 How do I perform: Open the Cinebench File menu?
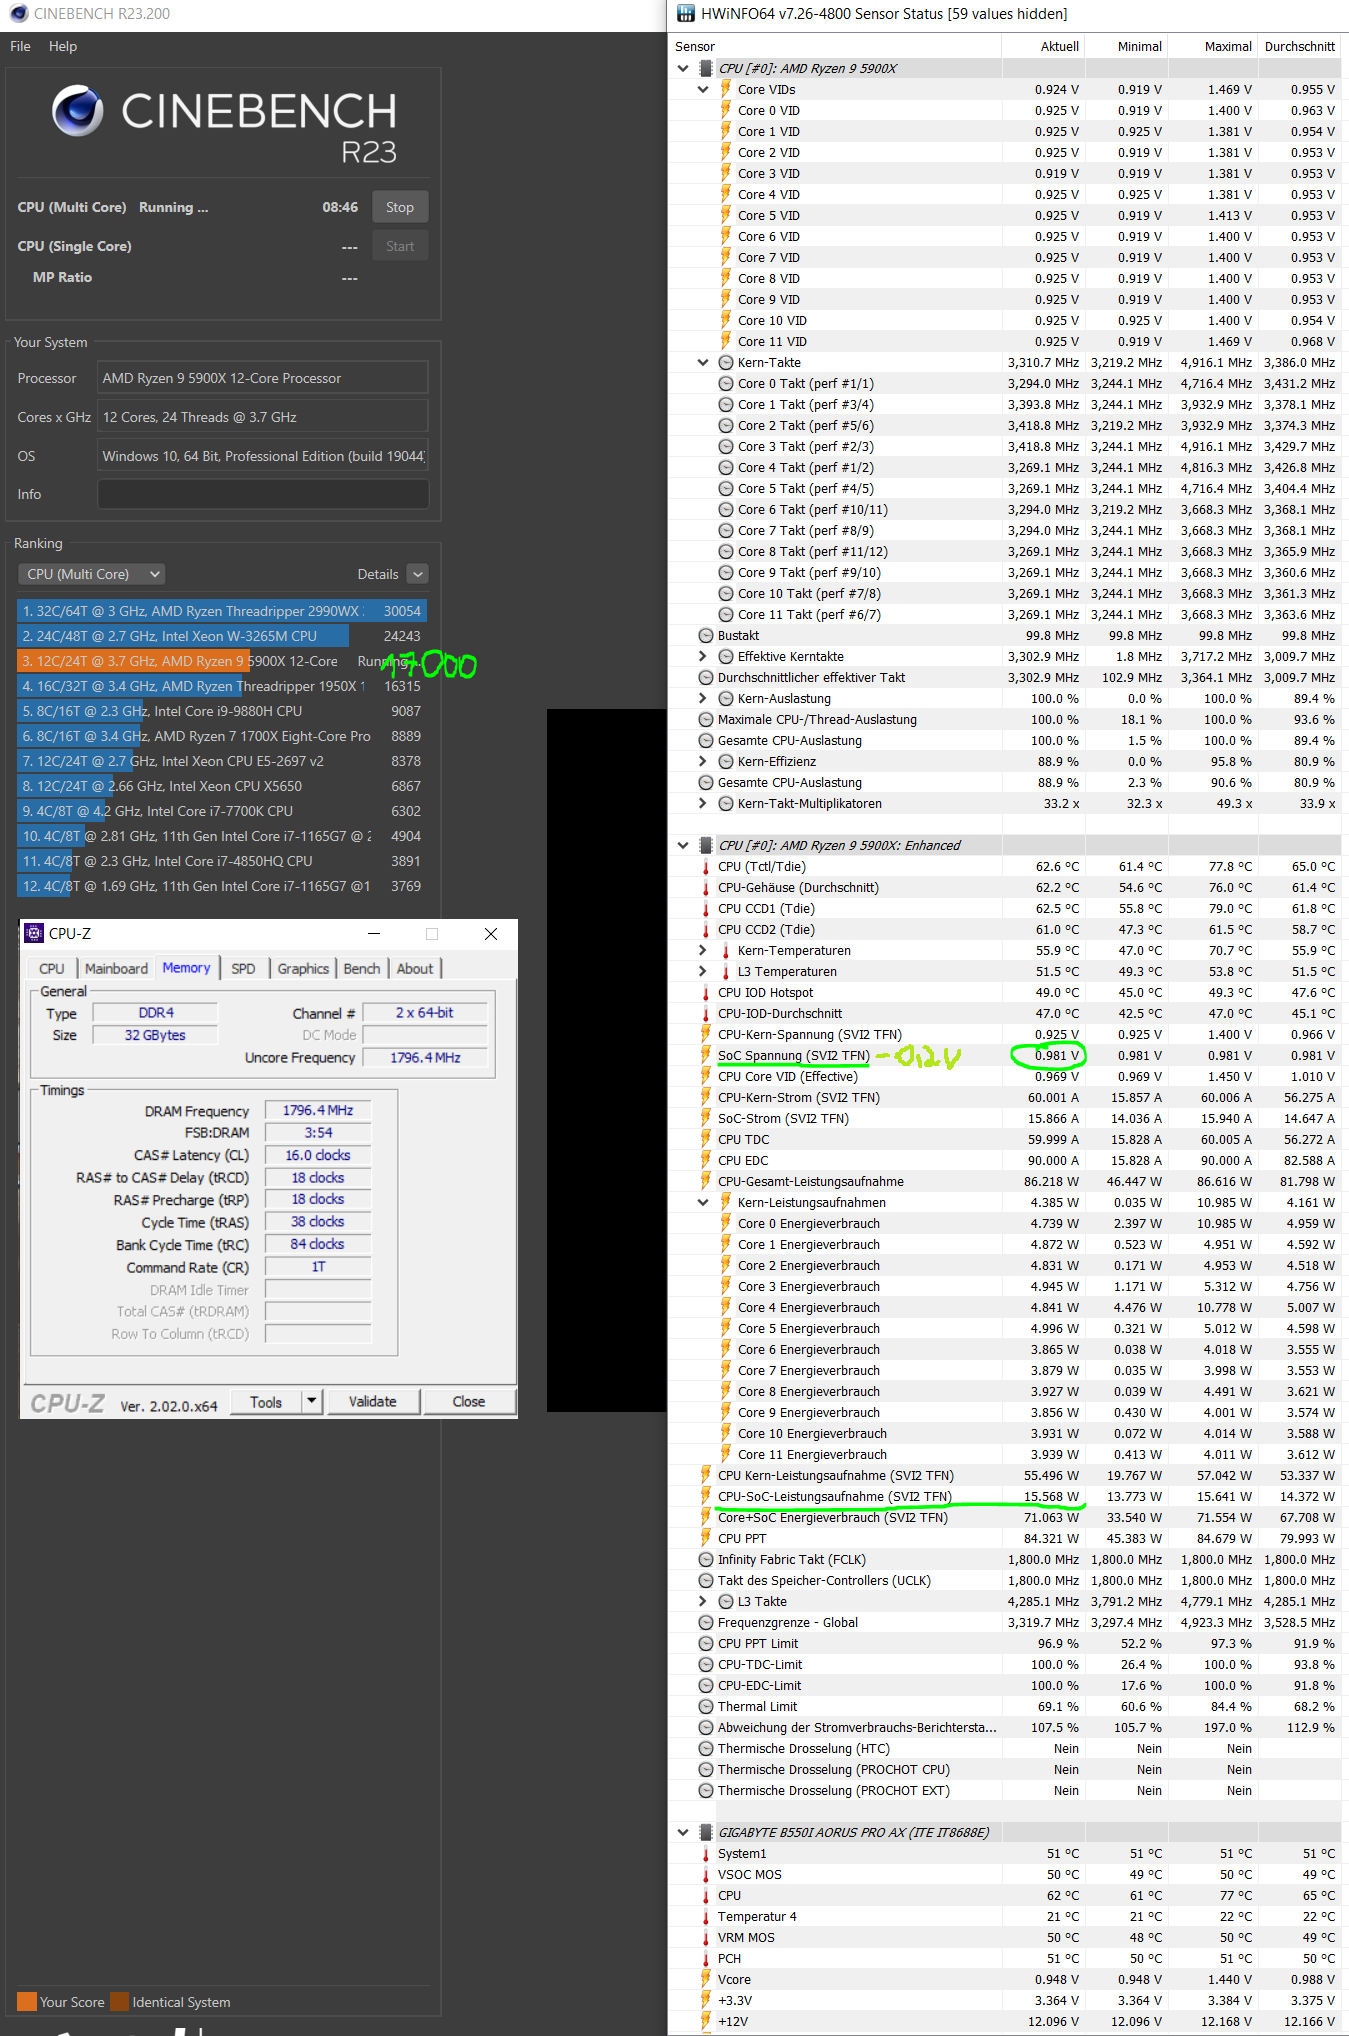click(20, 46)
